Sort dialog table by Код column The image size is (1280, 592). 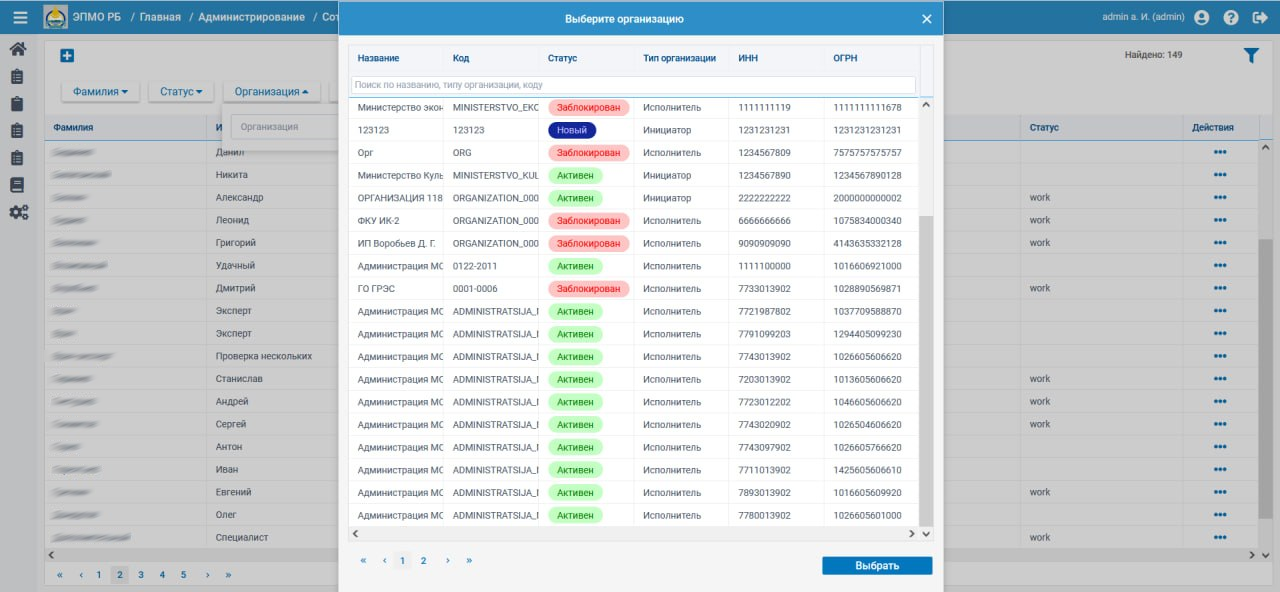point(460,58)
